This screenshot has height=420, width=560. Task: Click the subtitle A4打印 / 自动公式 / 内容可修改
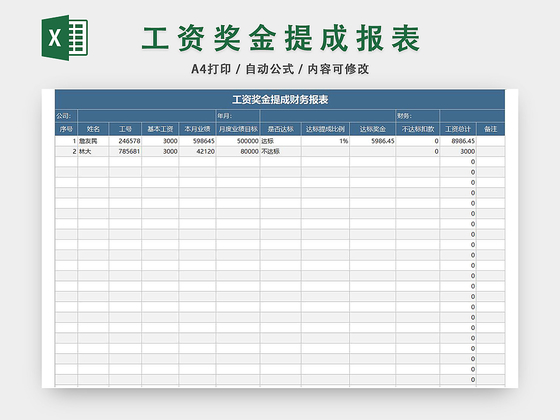[x=280, y=69]
